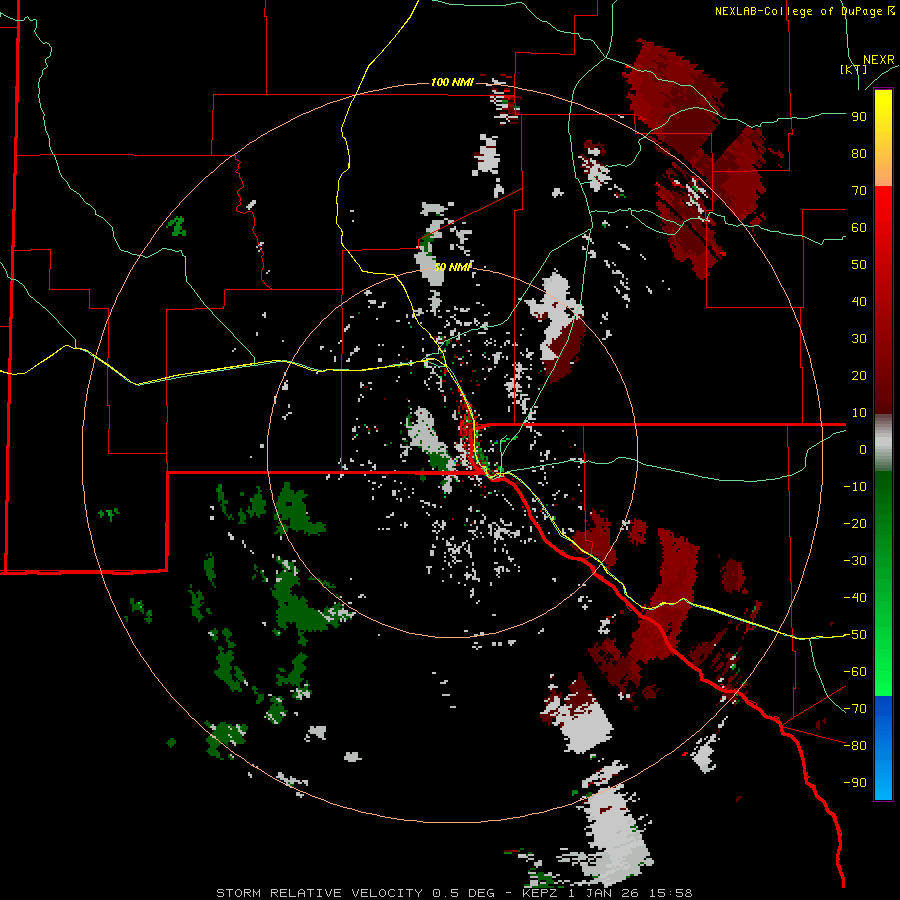This screenshot has width=900, height=900.
Task: Select the -70 value on the velocity scale
Action: [855, 709]
